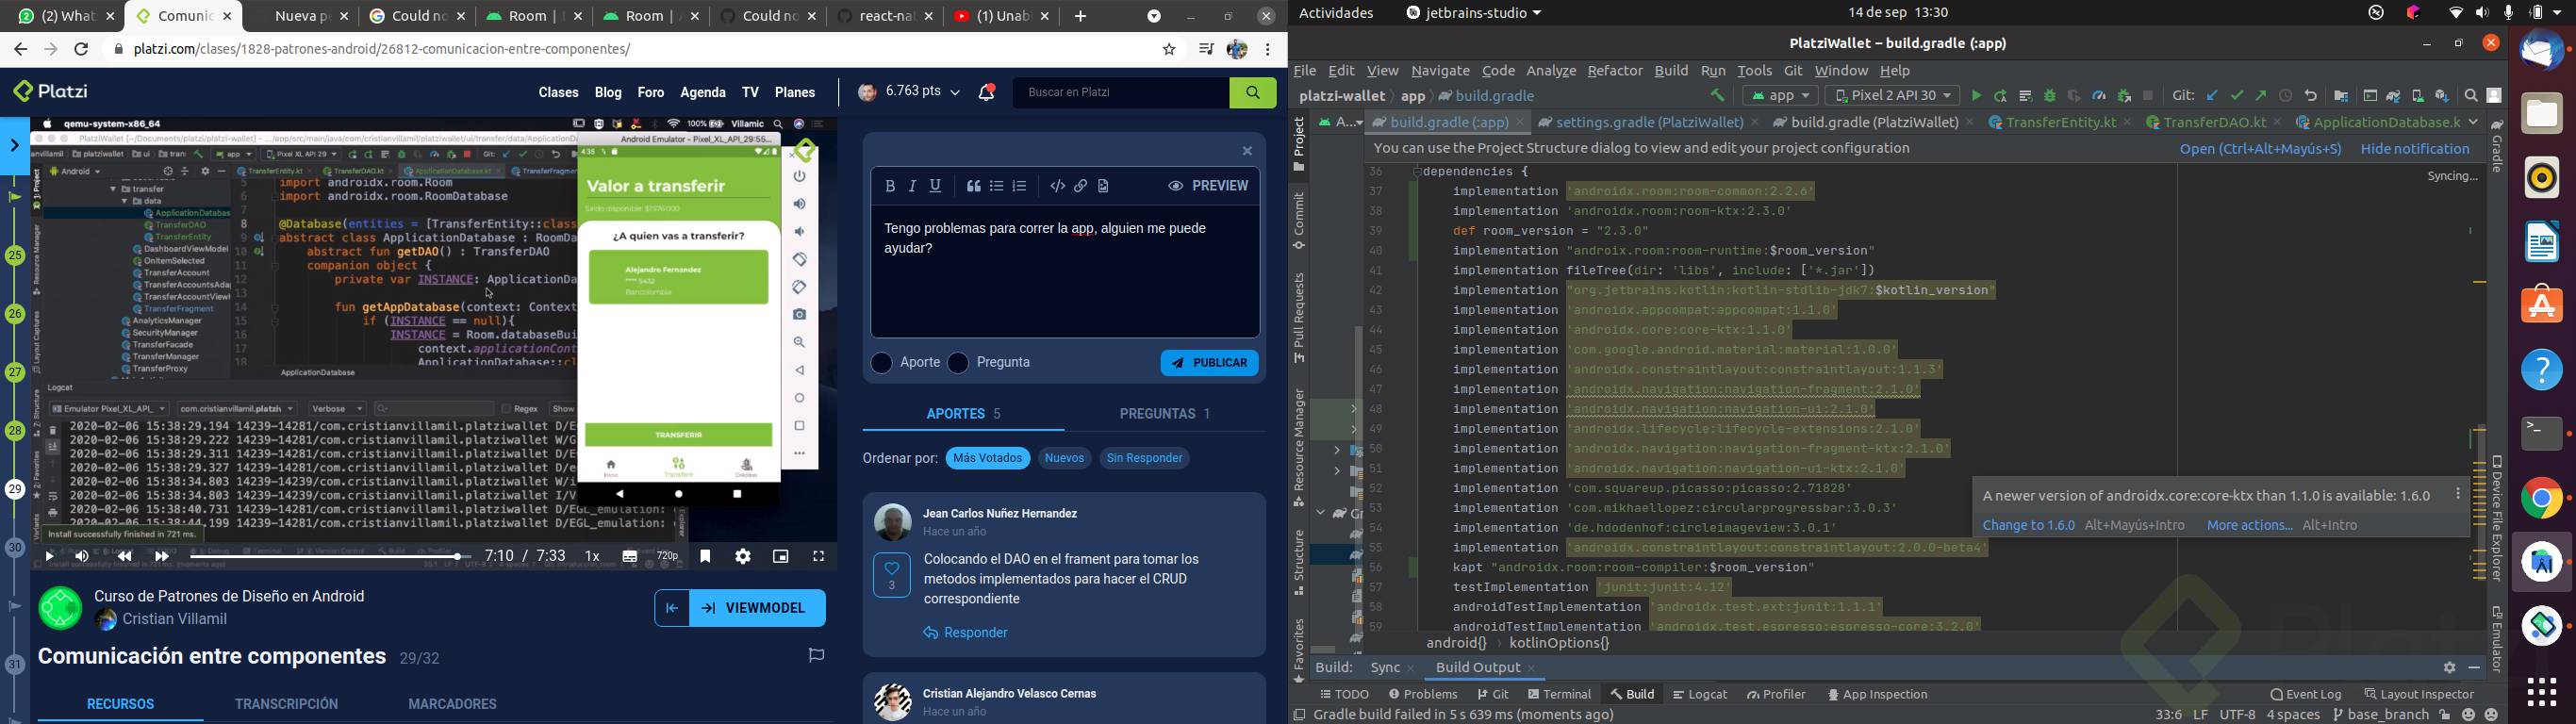This screenshot has width=2576, height=724.
Task: Toggle picture-in-picture video mode
Action: [781, 557]
